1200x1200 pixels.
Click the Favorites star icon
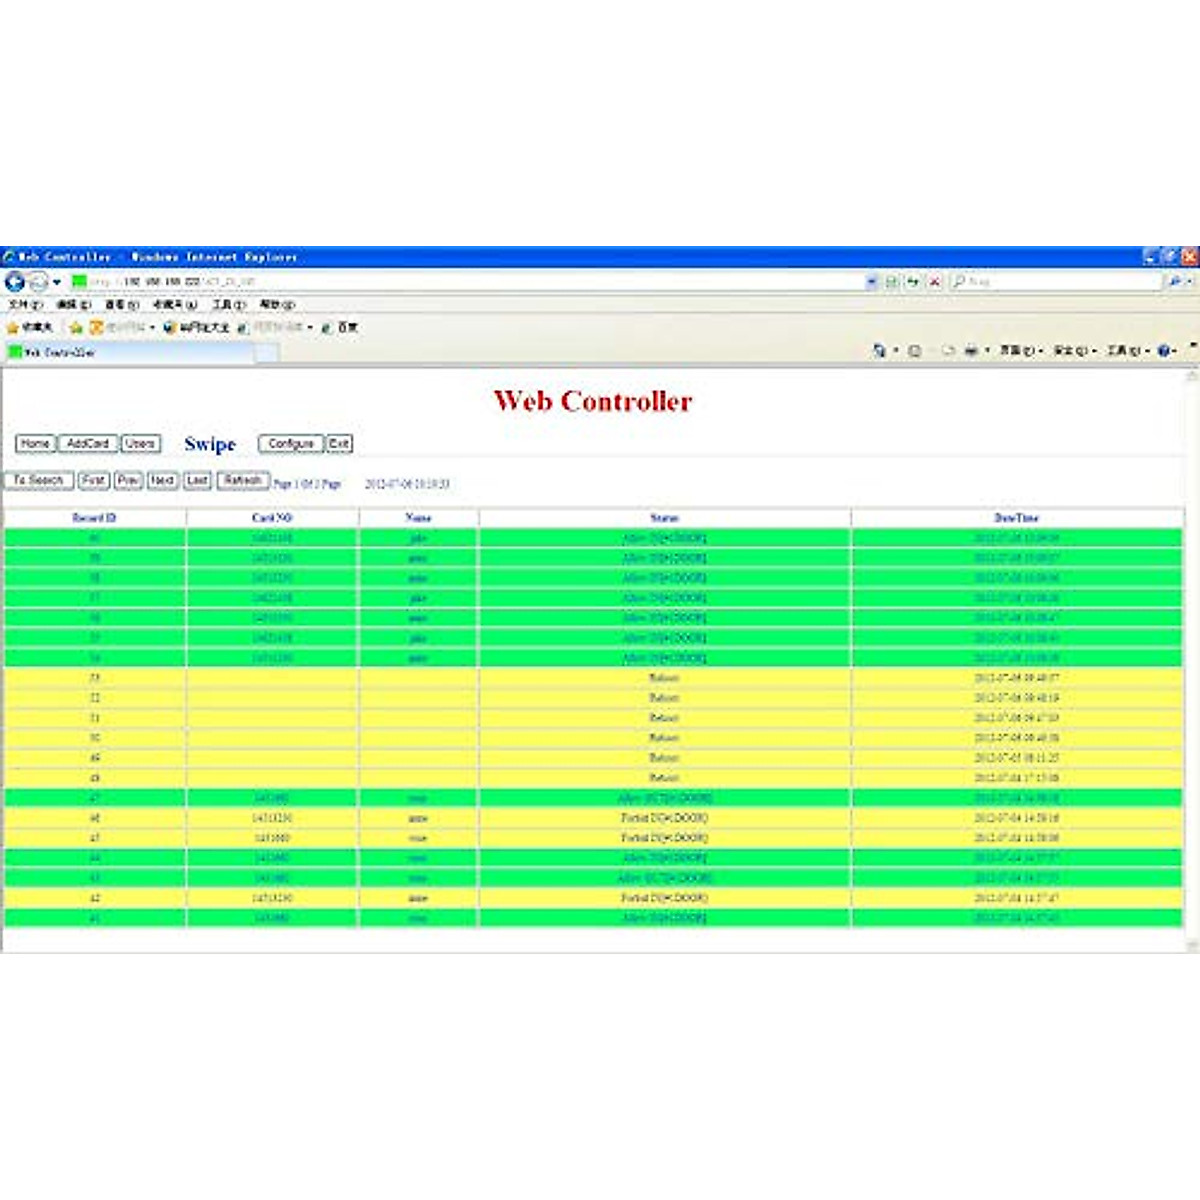point(13,327)
